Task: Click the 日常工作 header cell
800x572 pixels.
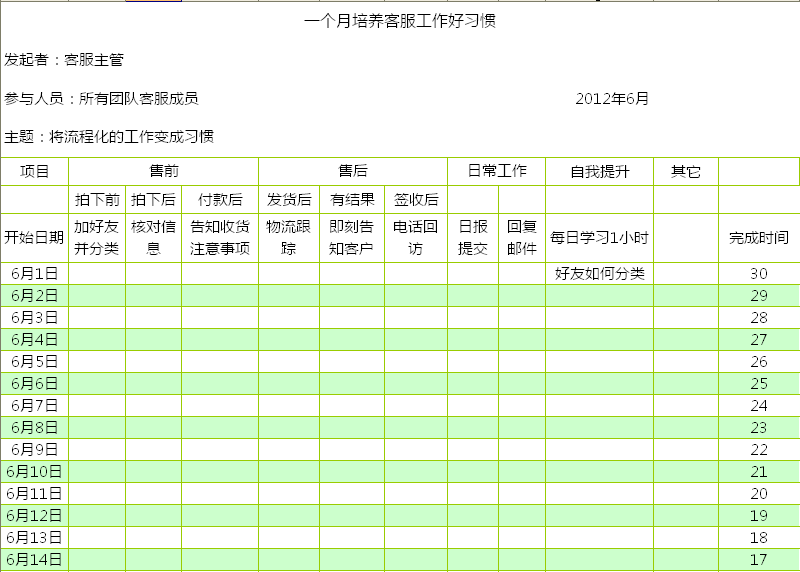Action: pos(496,171)
